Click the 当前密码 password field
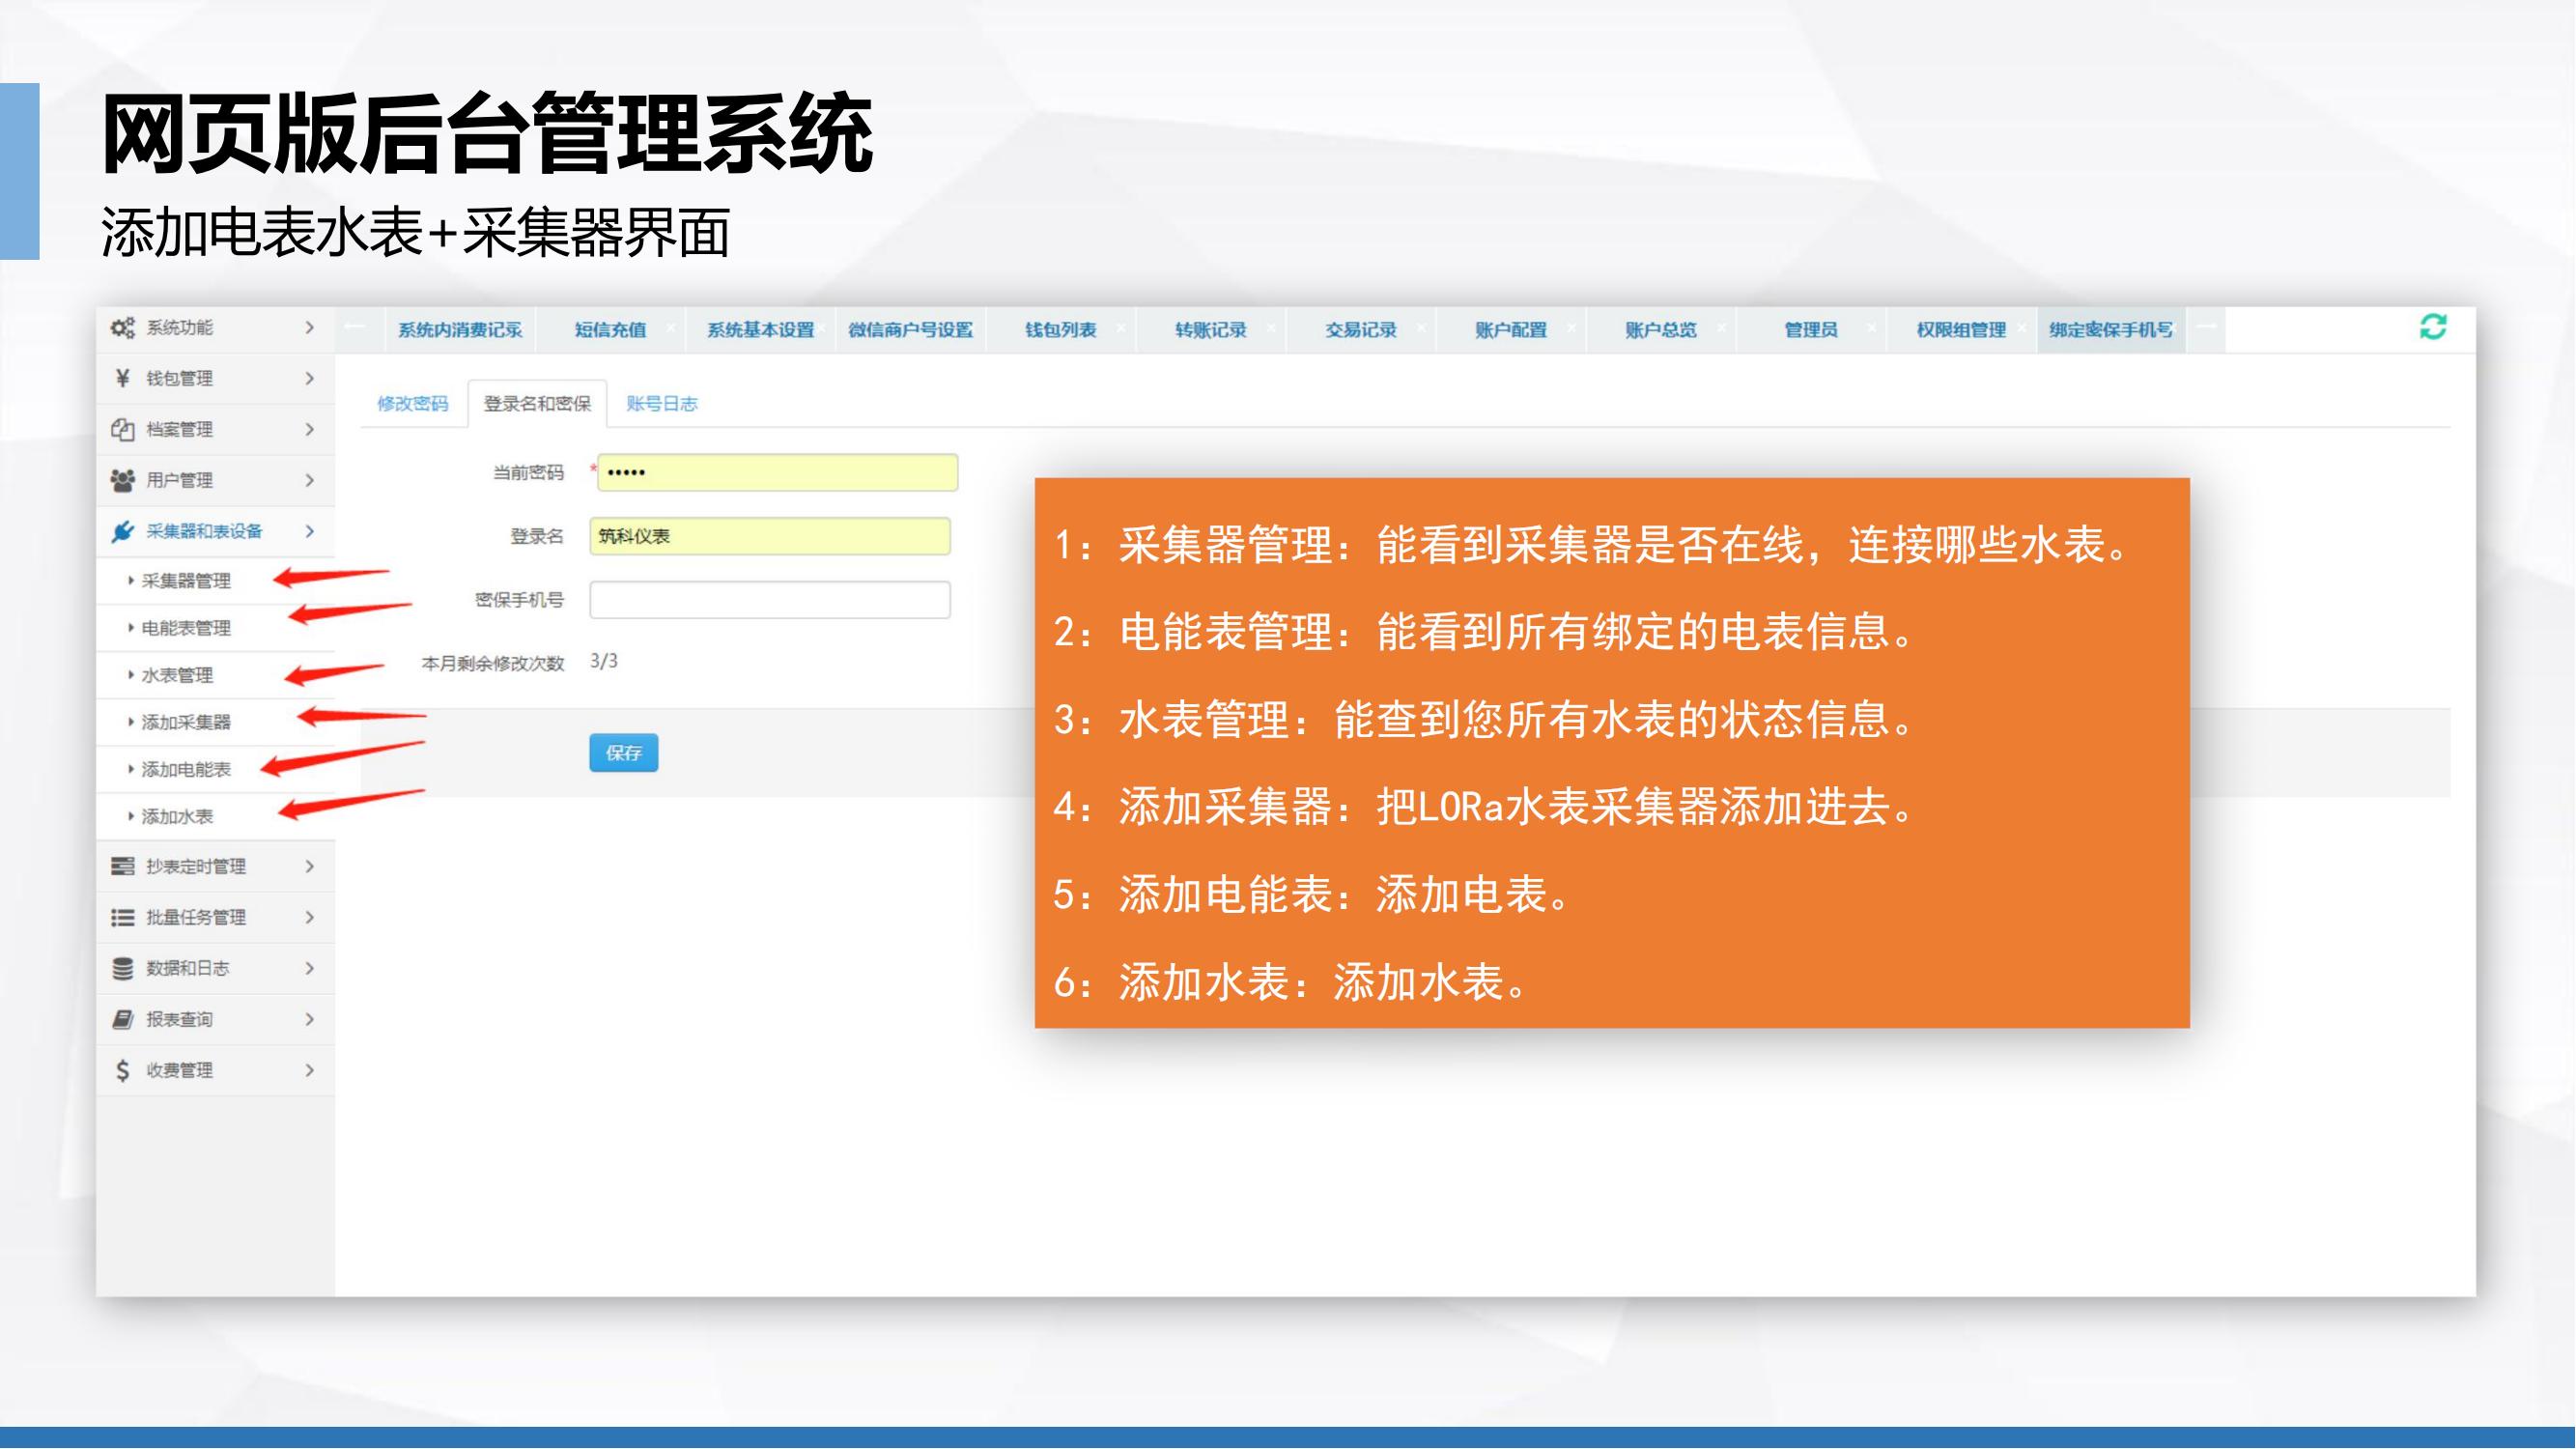The image size is (2576, 1449). coord(777,472)
